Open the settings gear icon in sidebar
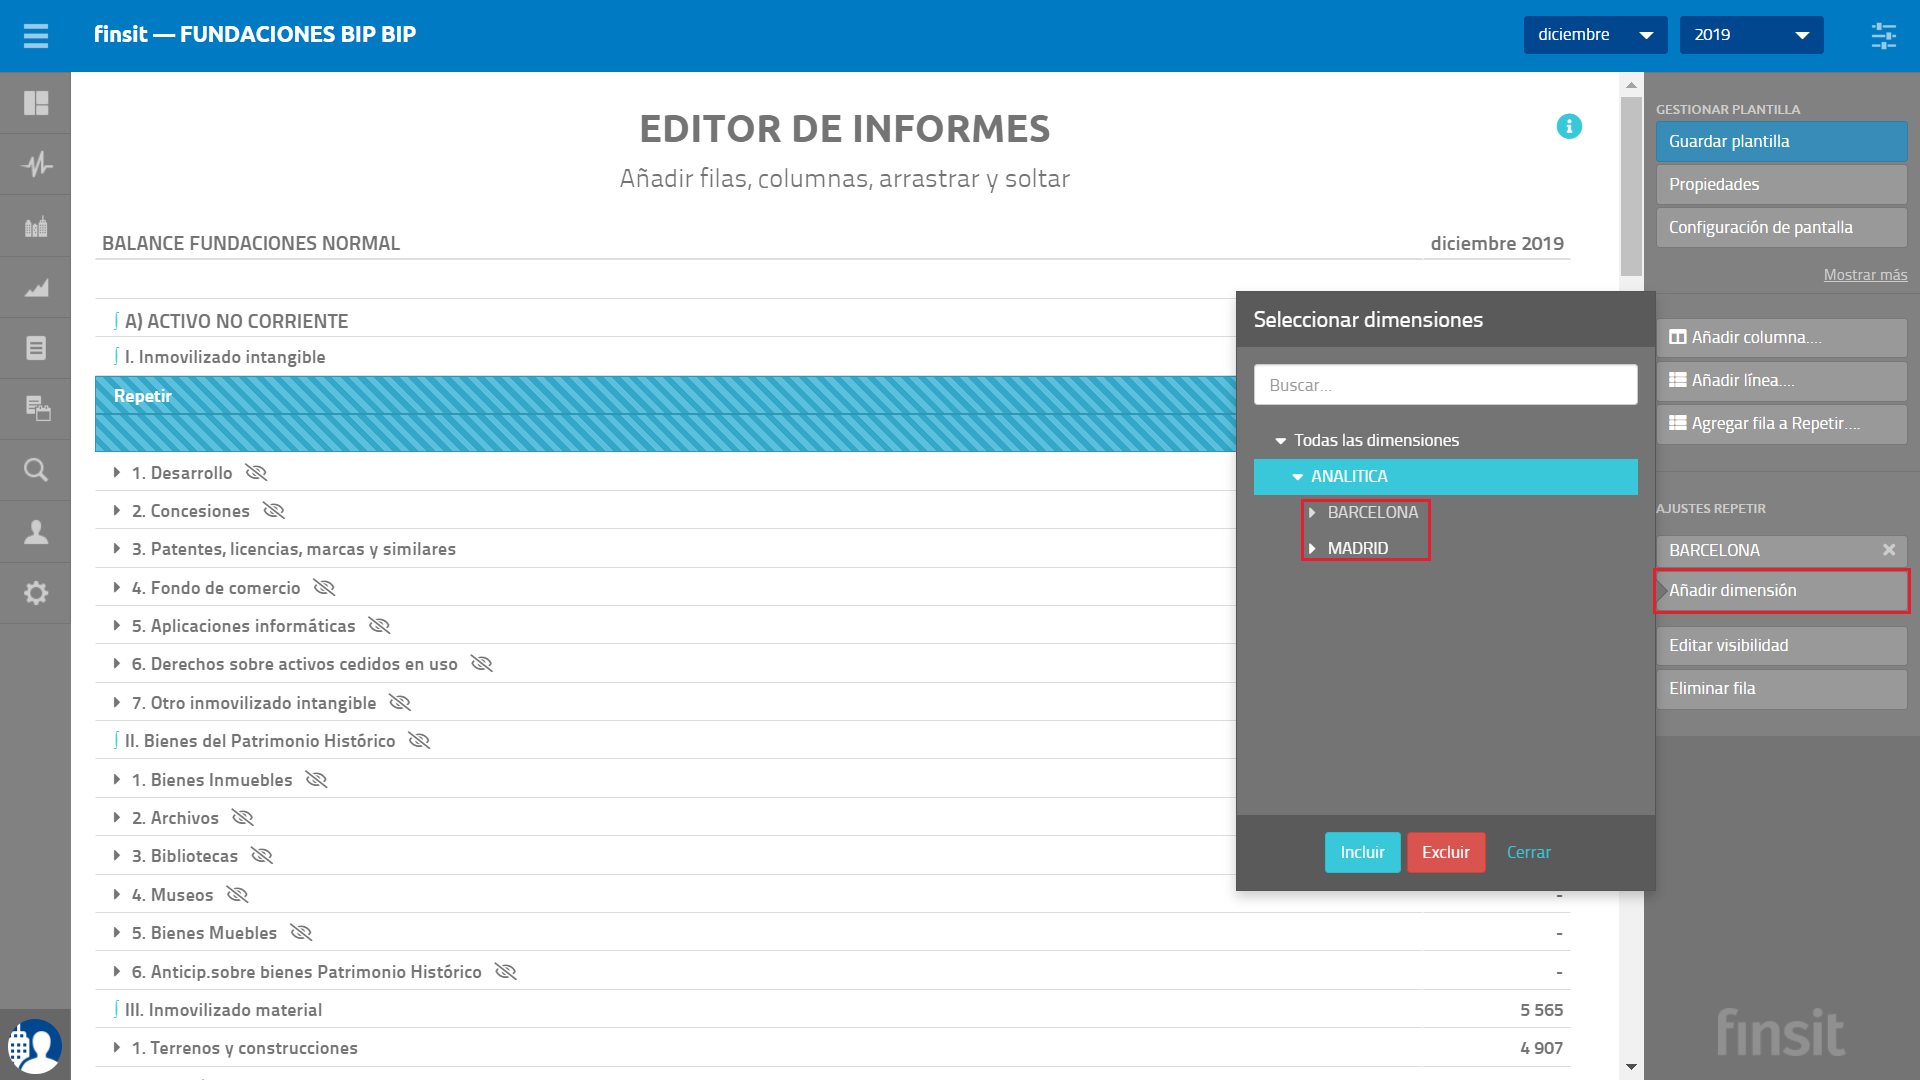Image resolution: width=1920 pixels, height=1080 pixels. tap(36, 593)
